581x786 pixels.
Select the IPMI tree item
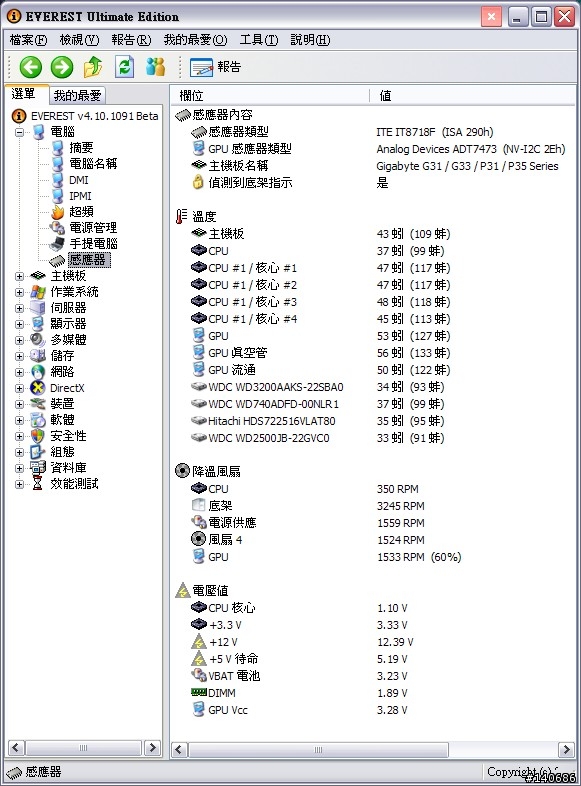[x=80, y=195]
